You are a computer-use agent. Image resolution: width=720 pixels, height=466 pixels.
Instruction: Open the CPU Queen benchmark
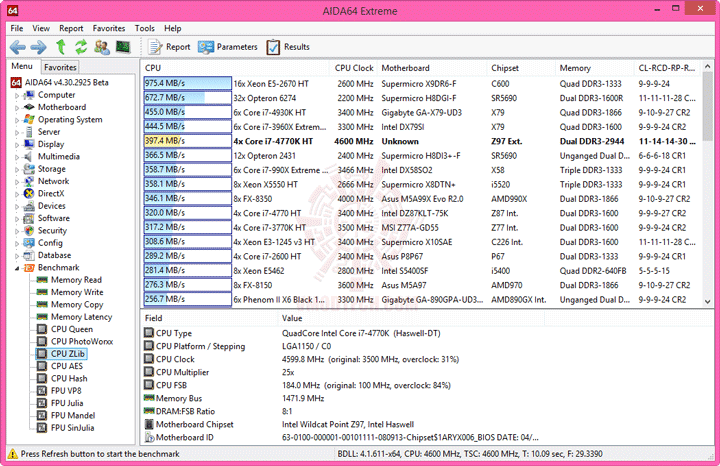tap(72, 329)
